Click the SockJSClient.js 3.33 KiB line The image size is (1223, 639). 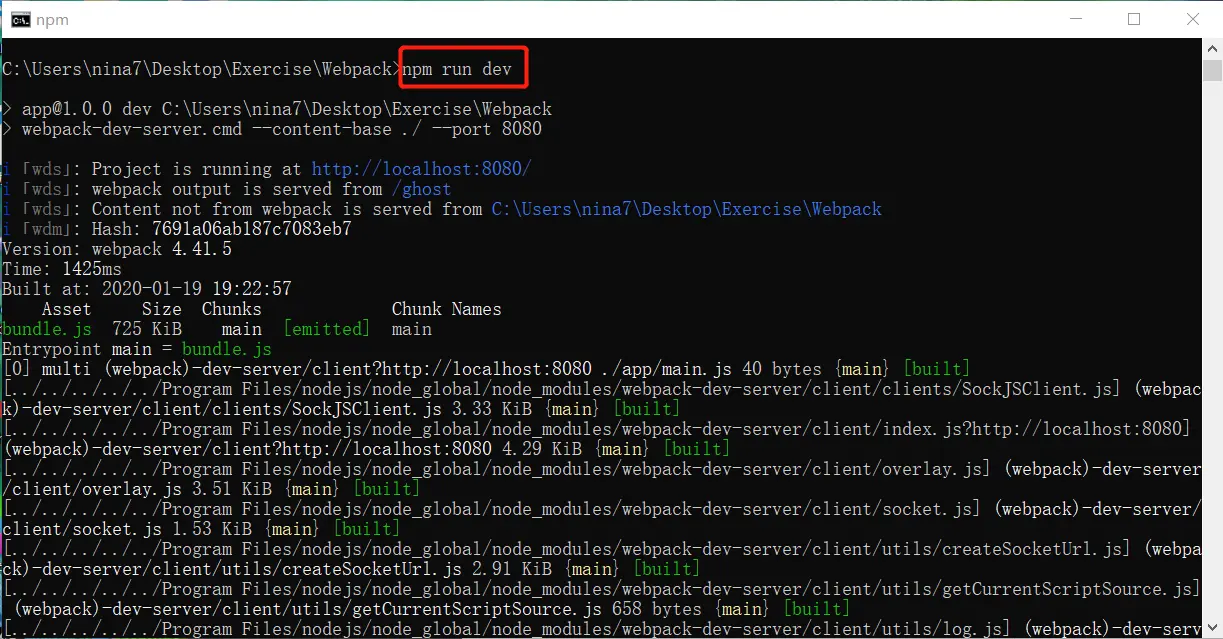point(342,409)
